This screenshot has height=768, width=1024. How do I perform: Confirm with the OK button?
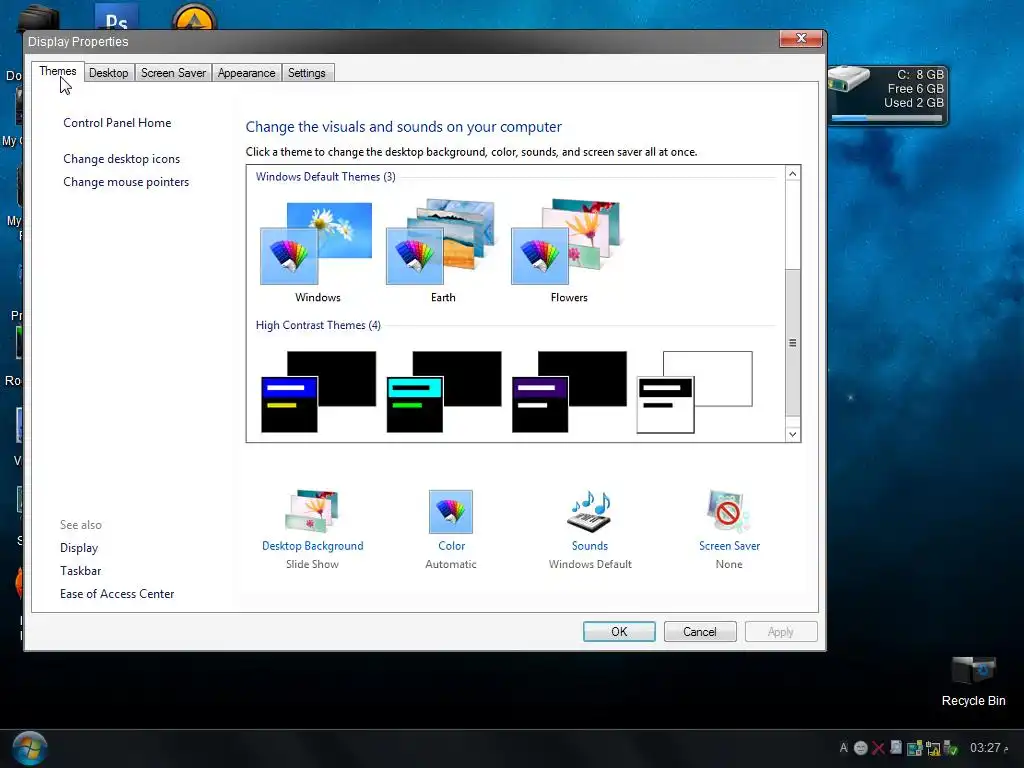[x=619, y=632]
